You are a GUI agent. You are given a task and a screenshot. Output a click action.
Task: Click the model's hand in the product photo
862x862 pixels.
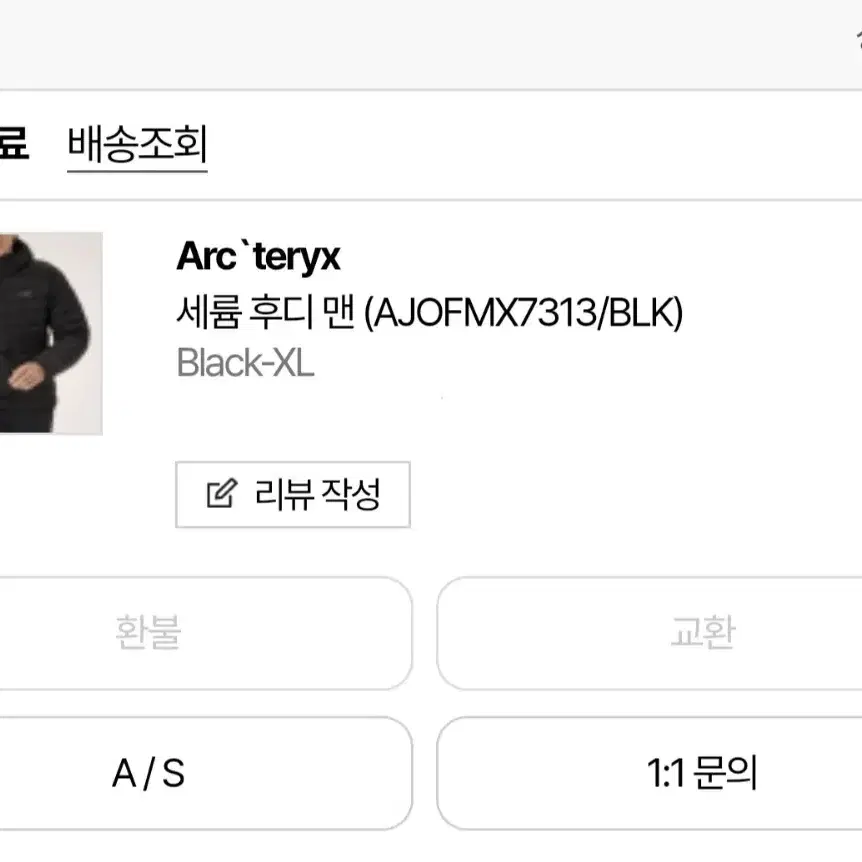pos(26,377)
